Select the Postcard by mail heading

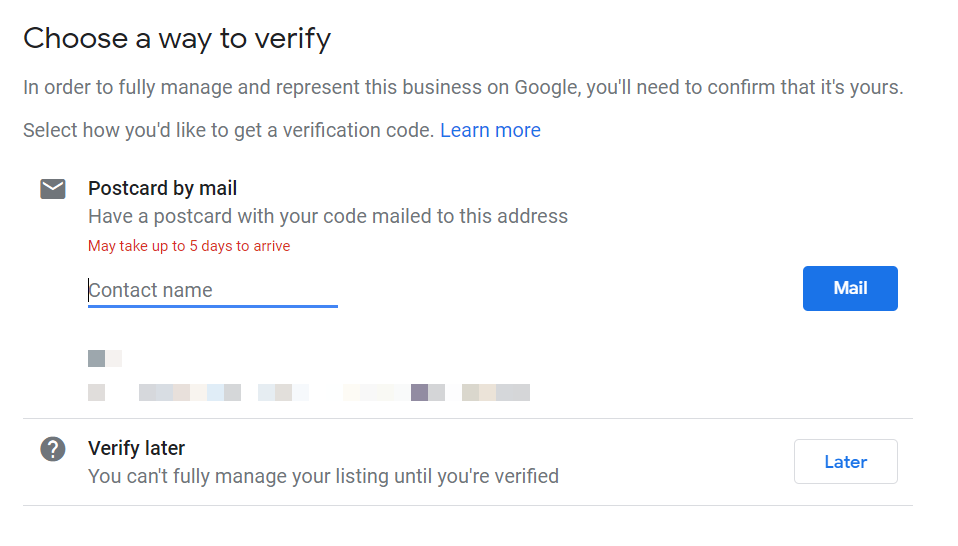coord(163,188)
